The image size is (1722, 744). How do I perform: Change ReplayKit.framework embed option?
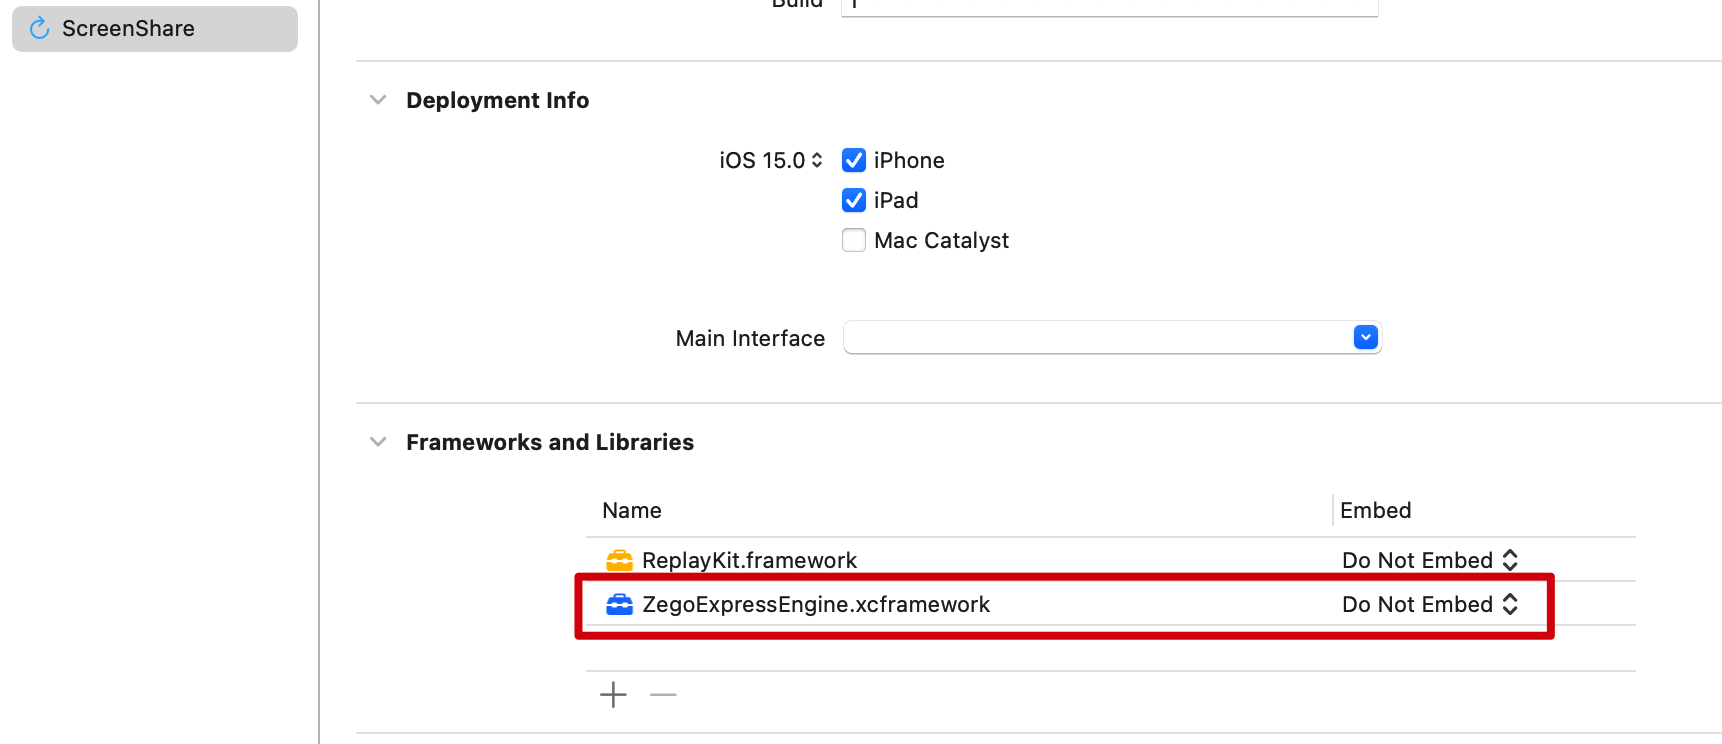click(1430, 560)
